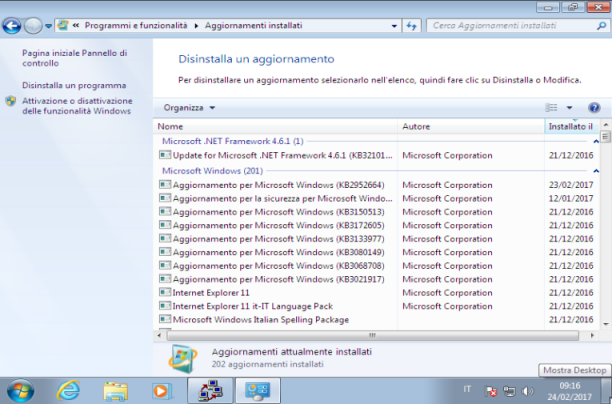
Task: Click the Action Center flag tray icon
Action: coord(491,391)
